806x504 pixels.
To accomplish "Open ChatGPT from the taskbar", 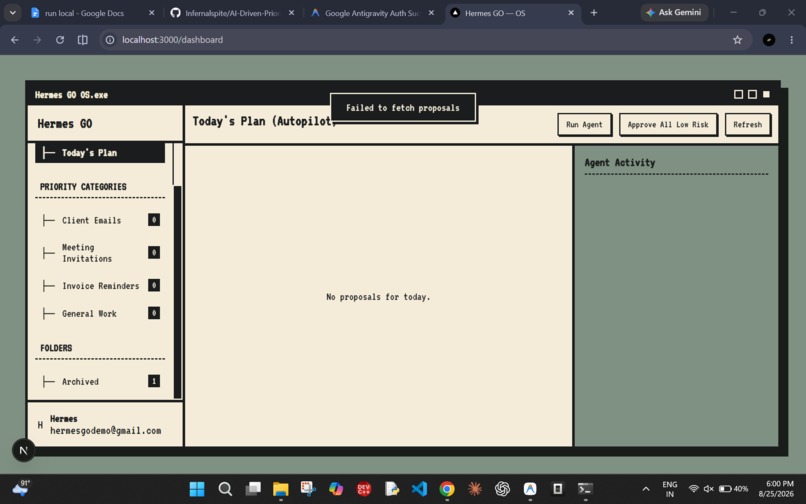I will point(502,489).
